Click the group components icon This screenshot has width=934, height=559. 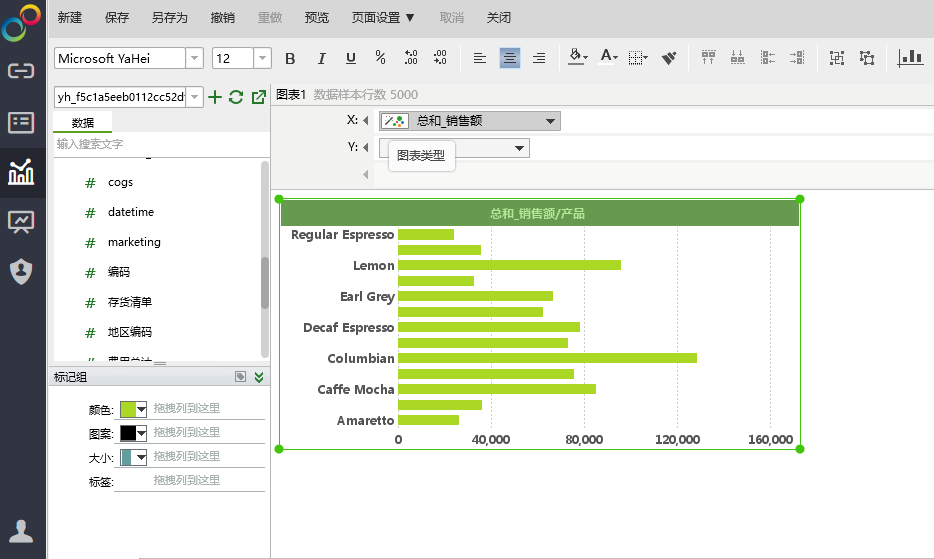coord(837,58)
